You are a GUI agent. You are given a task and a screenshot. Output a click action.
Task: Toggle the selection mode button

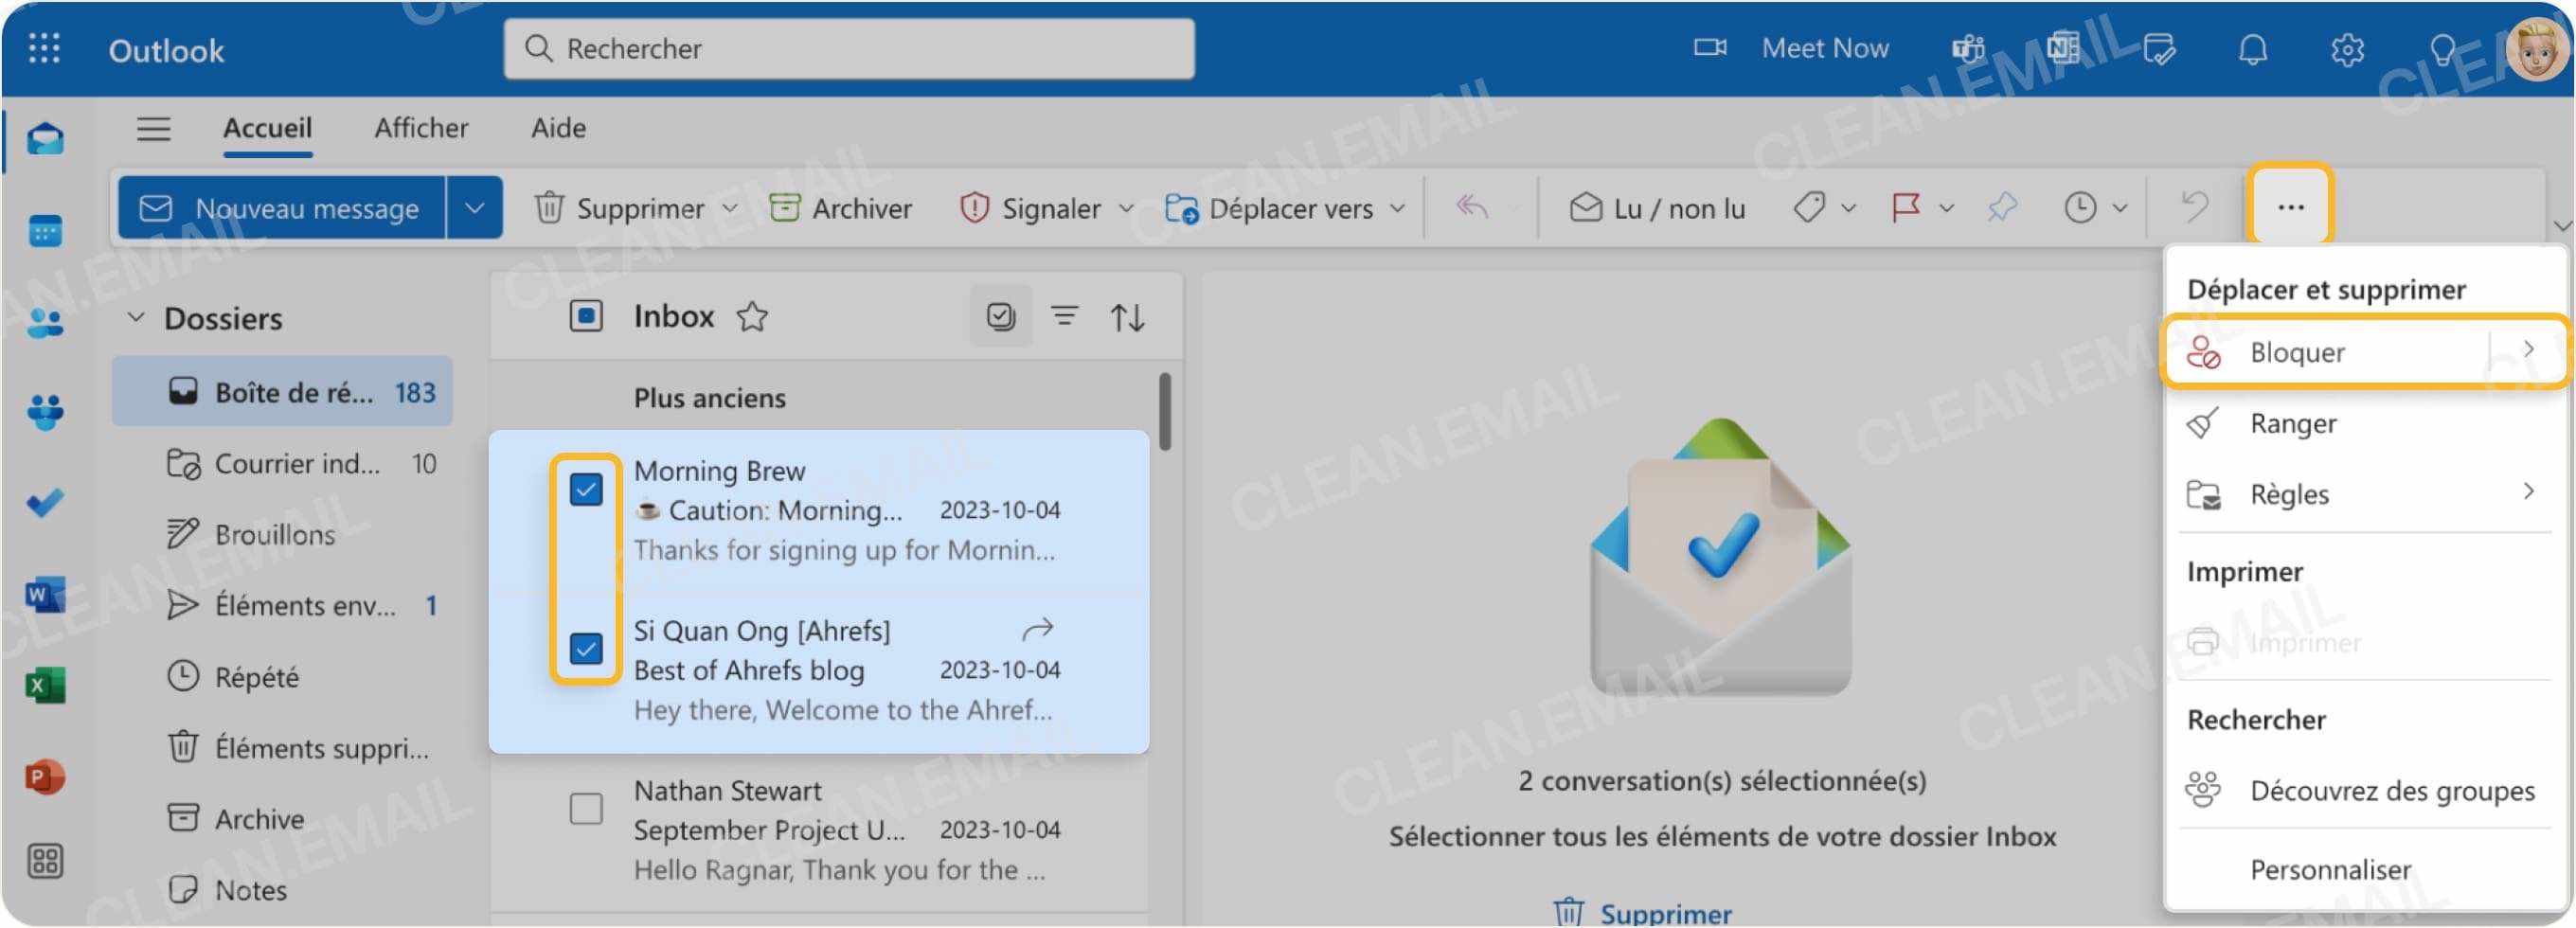(x=1001, y=316)
